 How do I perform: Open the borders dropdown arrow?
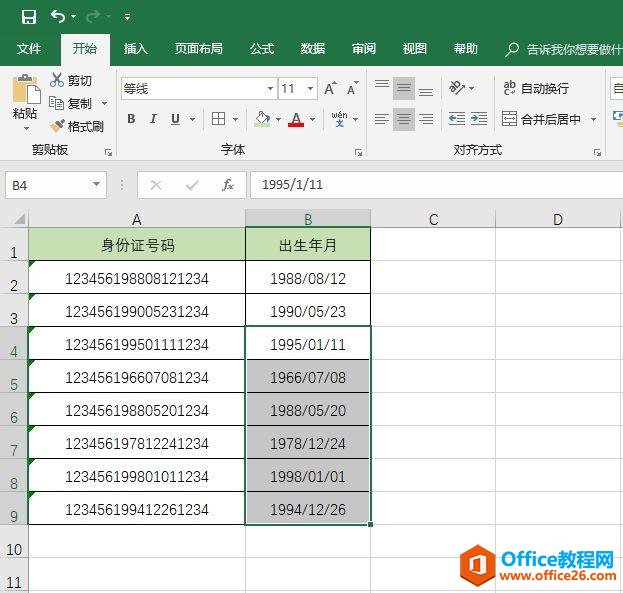pyautogui.click(x=235, y=119)
